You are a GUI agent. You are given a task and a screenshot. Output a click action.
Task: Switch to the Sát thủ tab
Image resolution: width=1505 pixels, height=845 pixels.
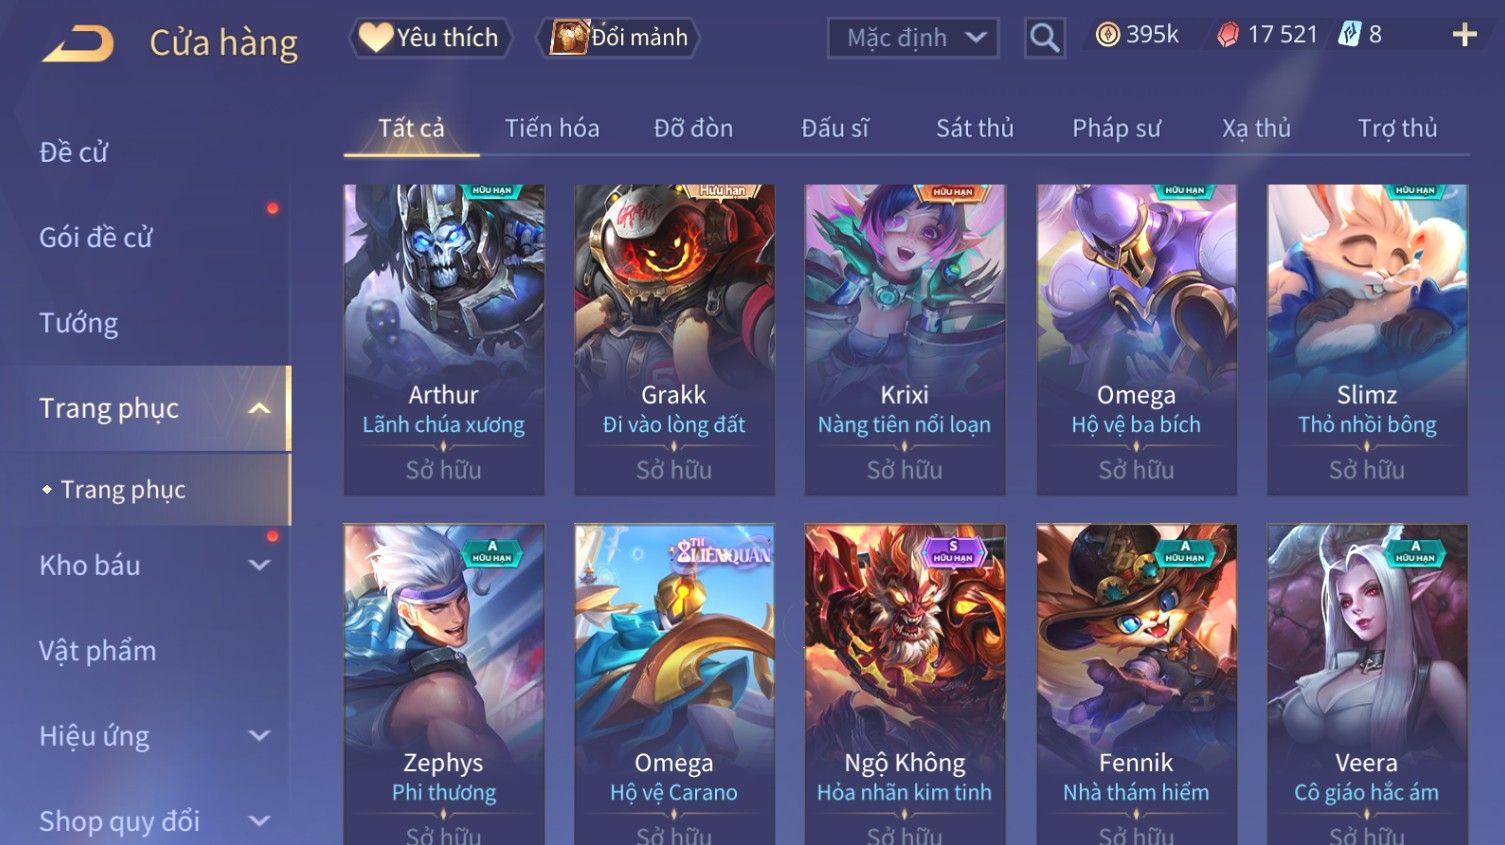click(x=974, y=128)
